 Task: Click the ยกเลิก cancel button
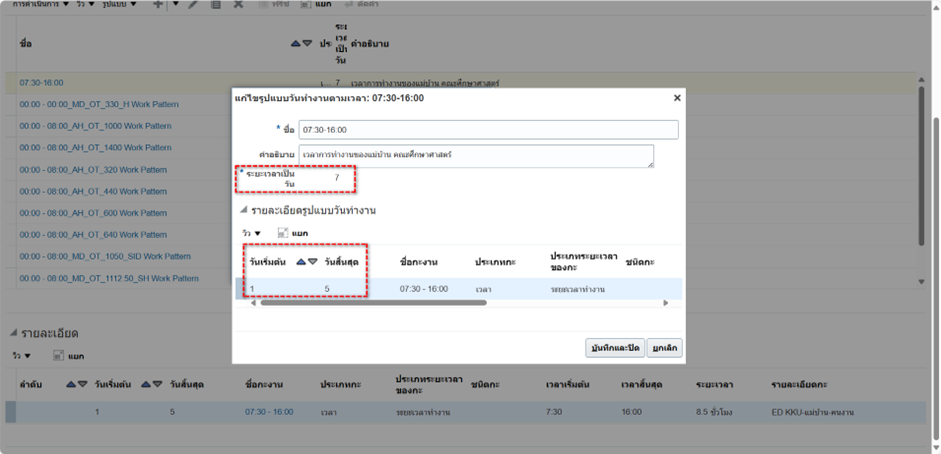664,347
